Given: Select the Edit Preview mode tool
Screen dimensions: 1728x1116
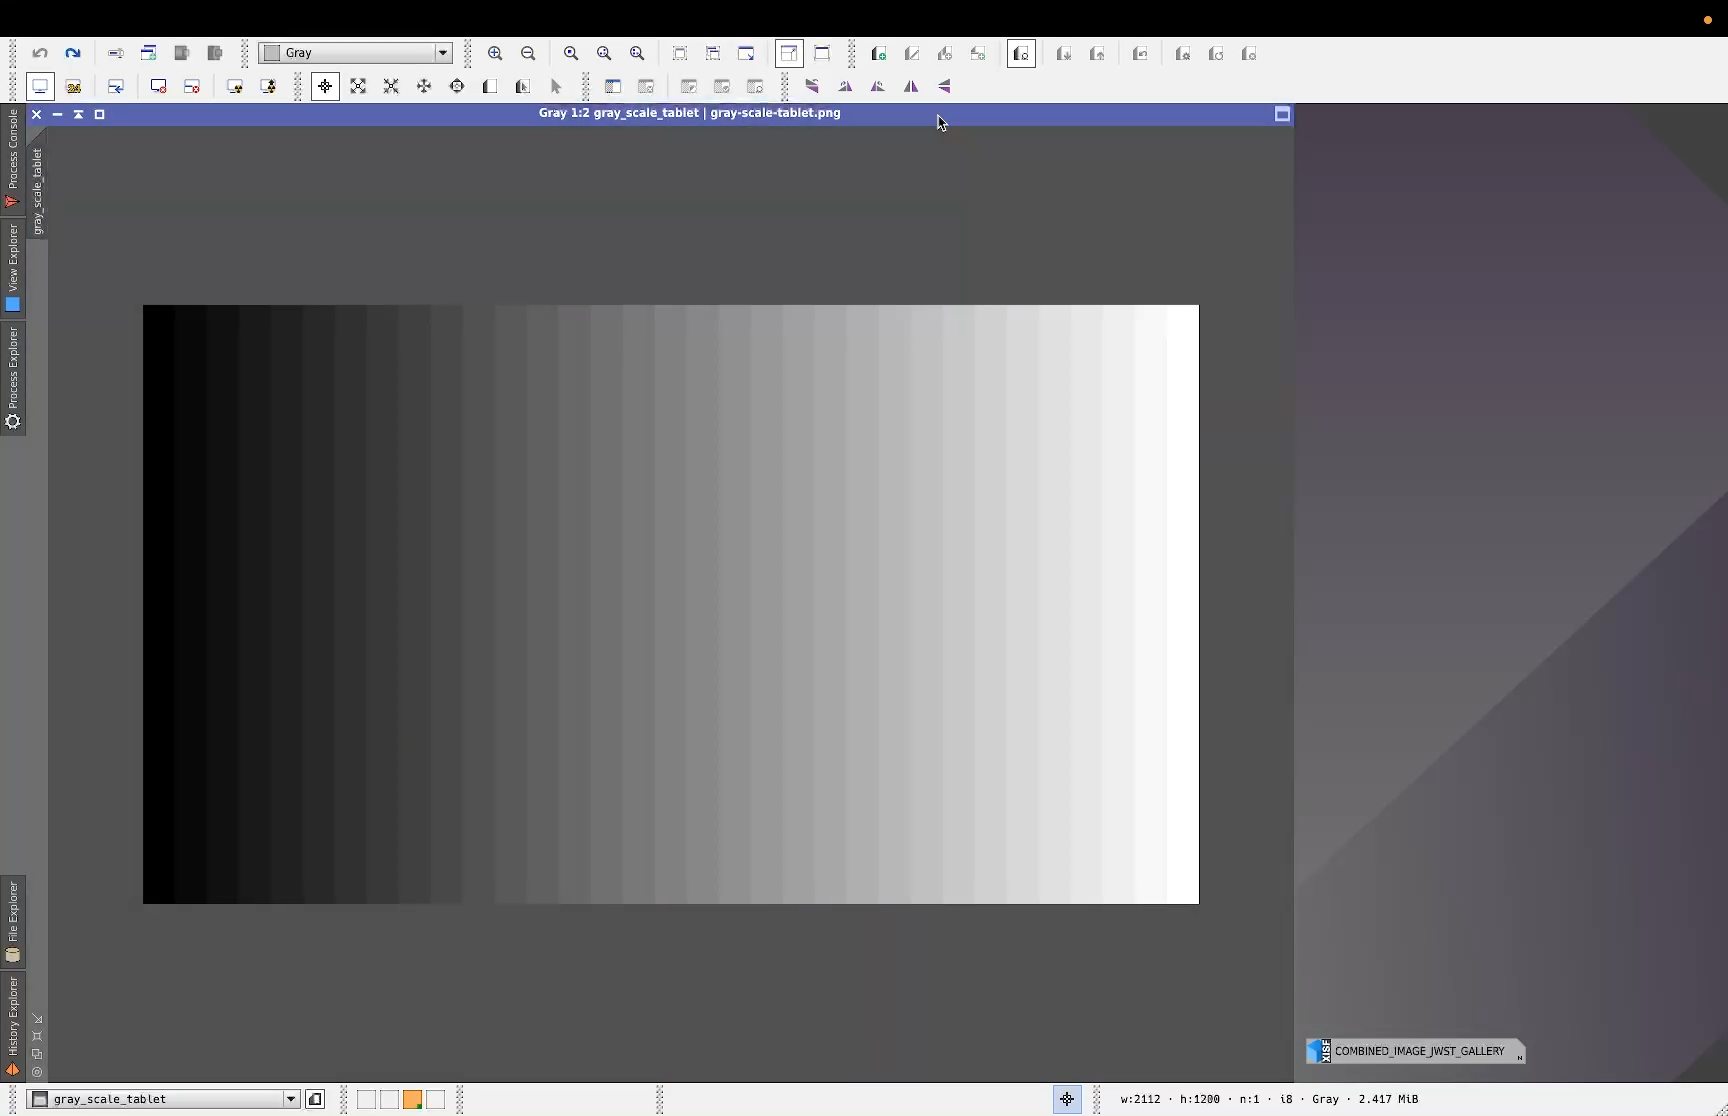Looking at the screenshot, I should click(522, 86).
